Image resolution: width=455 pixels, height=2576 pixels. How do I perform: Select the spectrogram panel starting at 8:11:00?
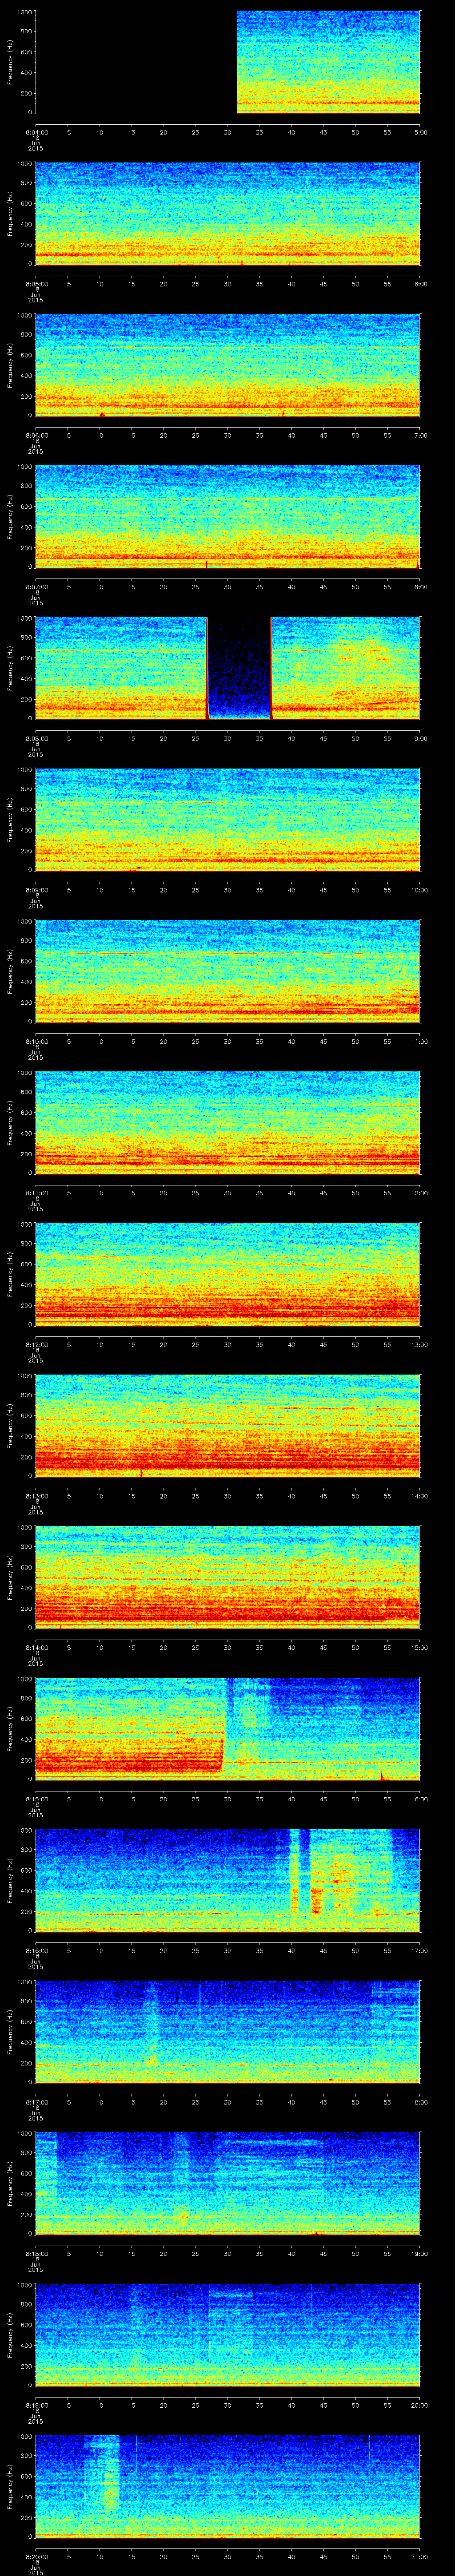point(227,1123)
